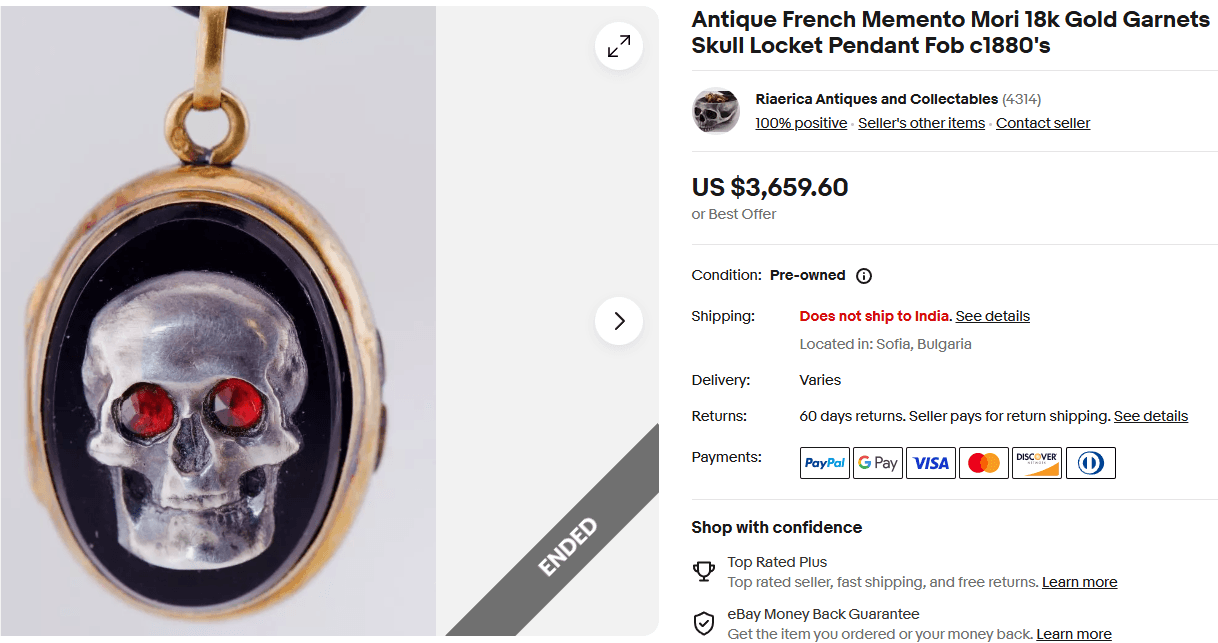
Task: Open the Pre-owned condition info tooltip
Action: (863, 275)
